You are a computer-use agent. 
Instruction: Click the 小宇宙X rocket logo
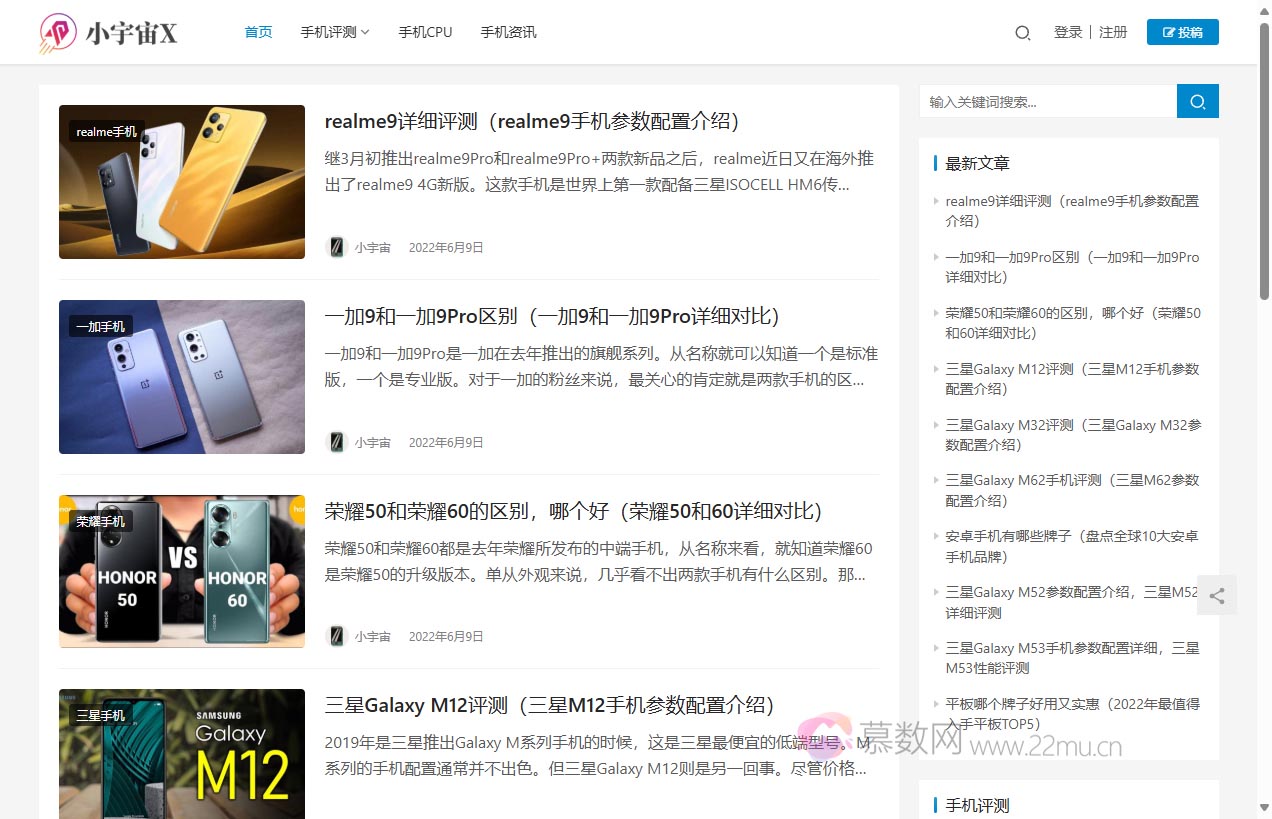pos(59,33)
